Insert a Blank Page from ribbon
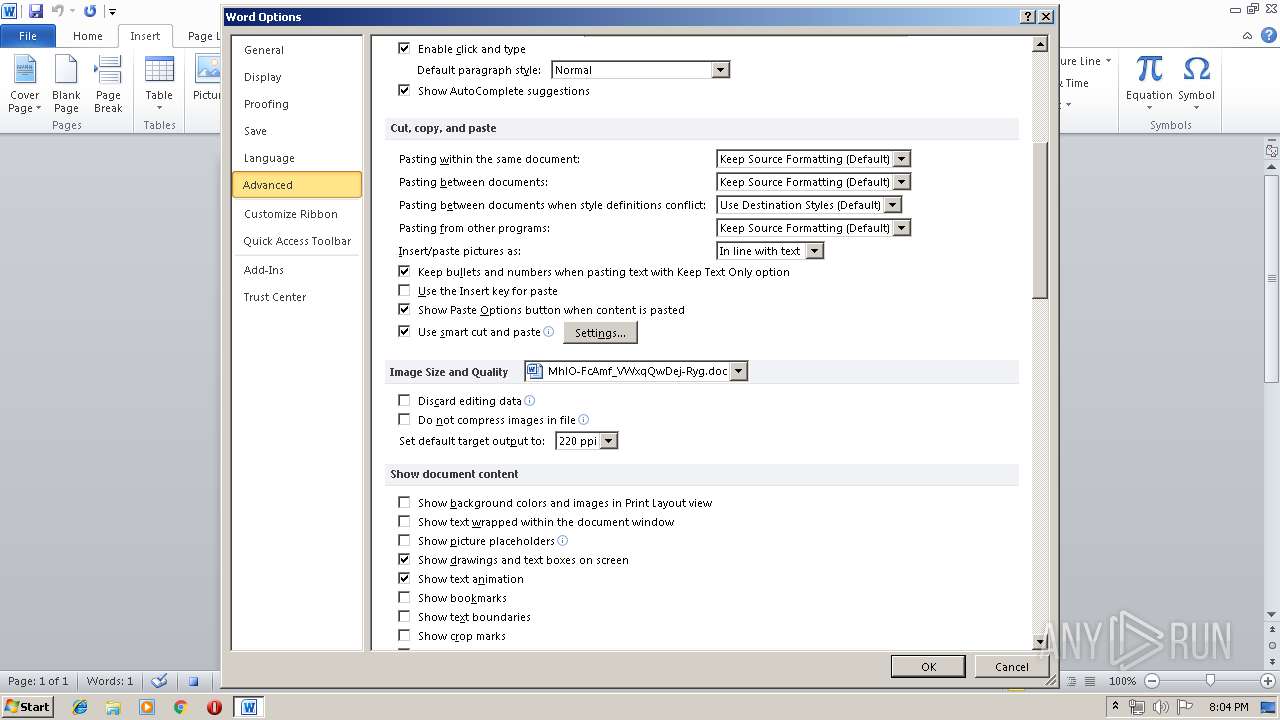Image resolution: width=1280 pixels, height=720 pixels. [66, 85]
